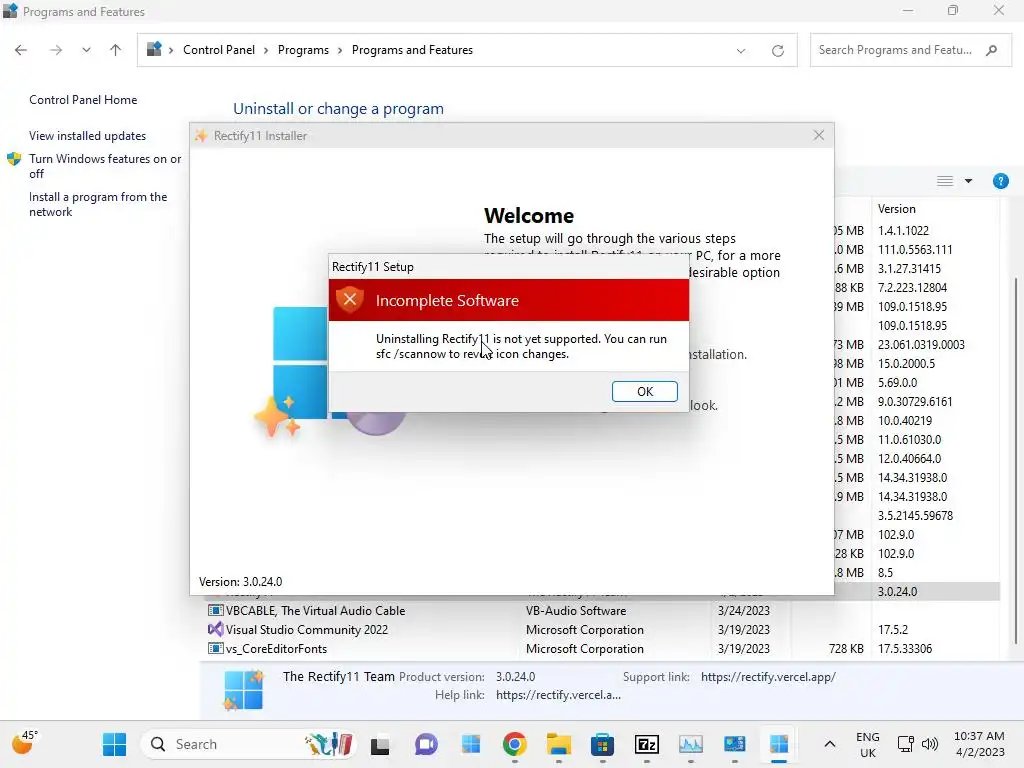Click the Visual Studio purple icon
Screen dimensions: 1024x768
click(215, 630)
